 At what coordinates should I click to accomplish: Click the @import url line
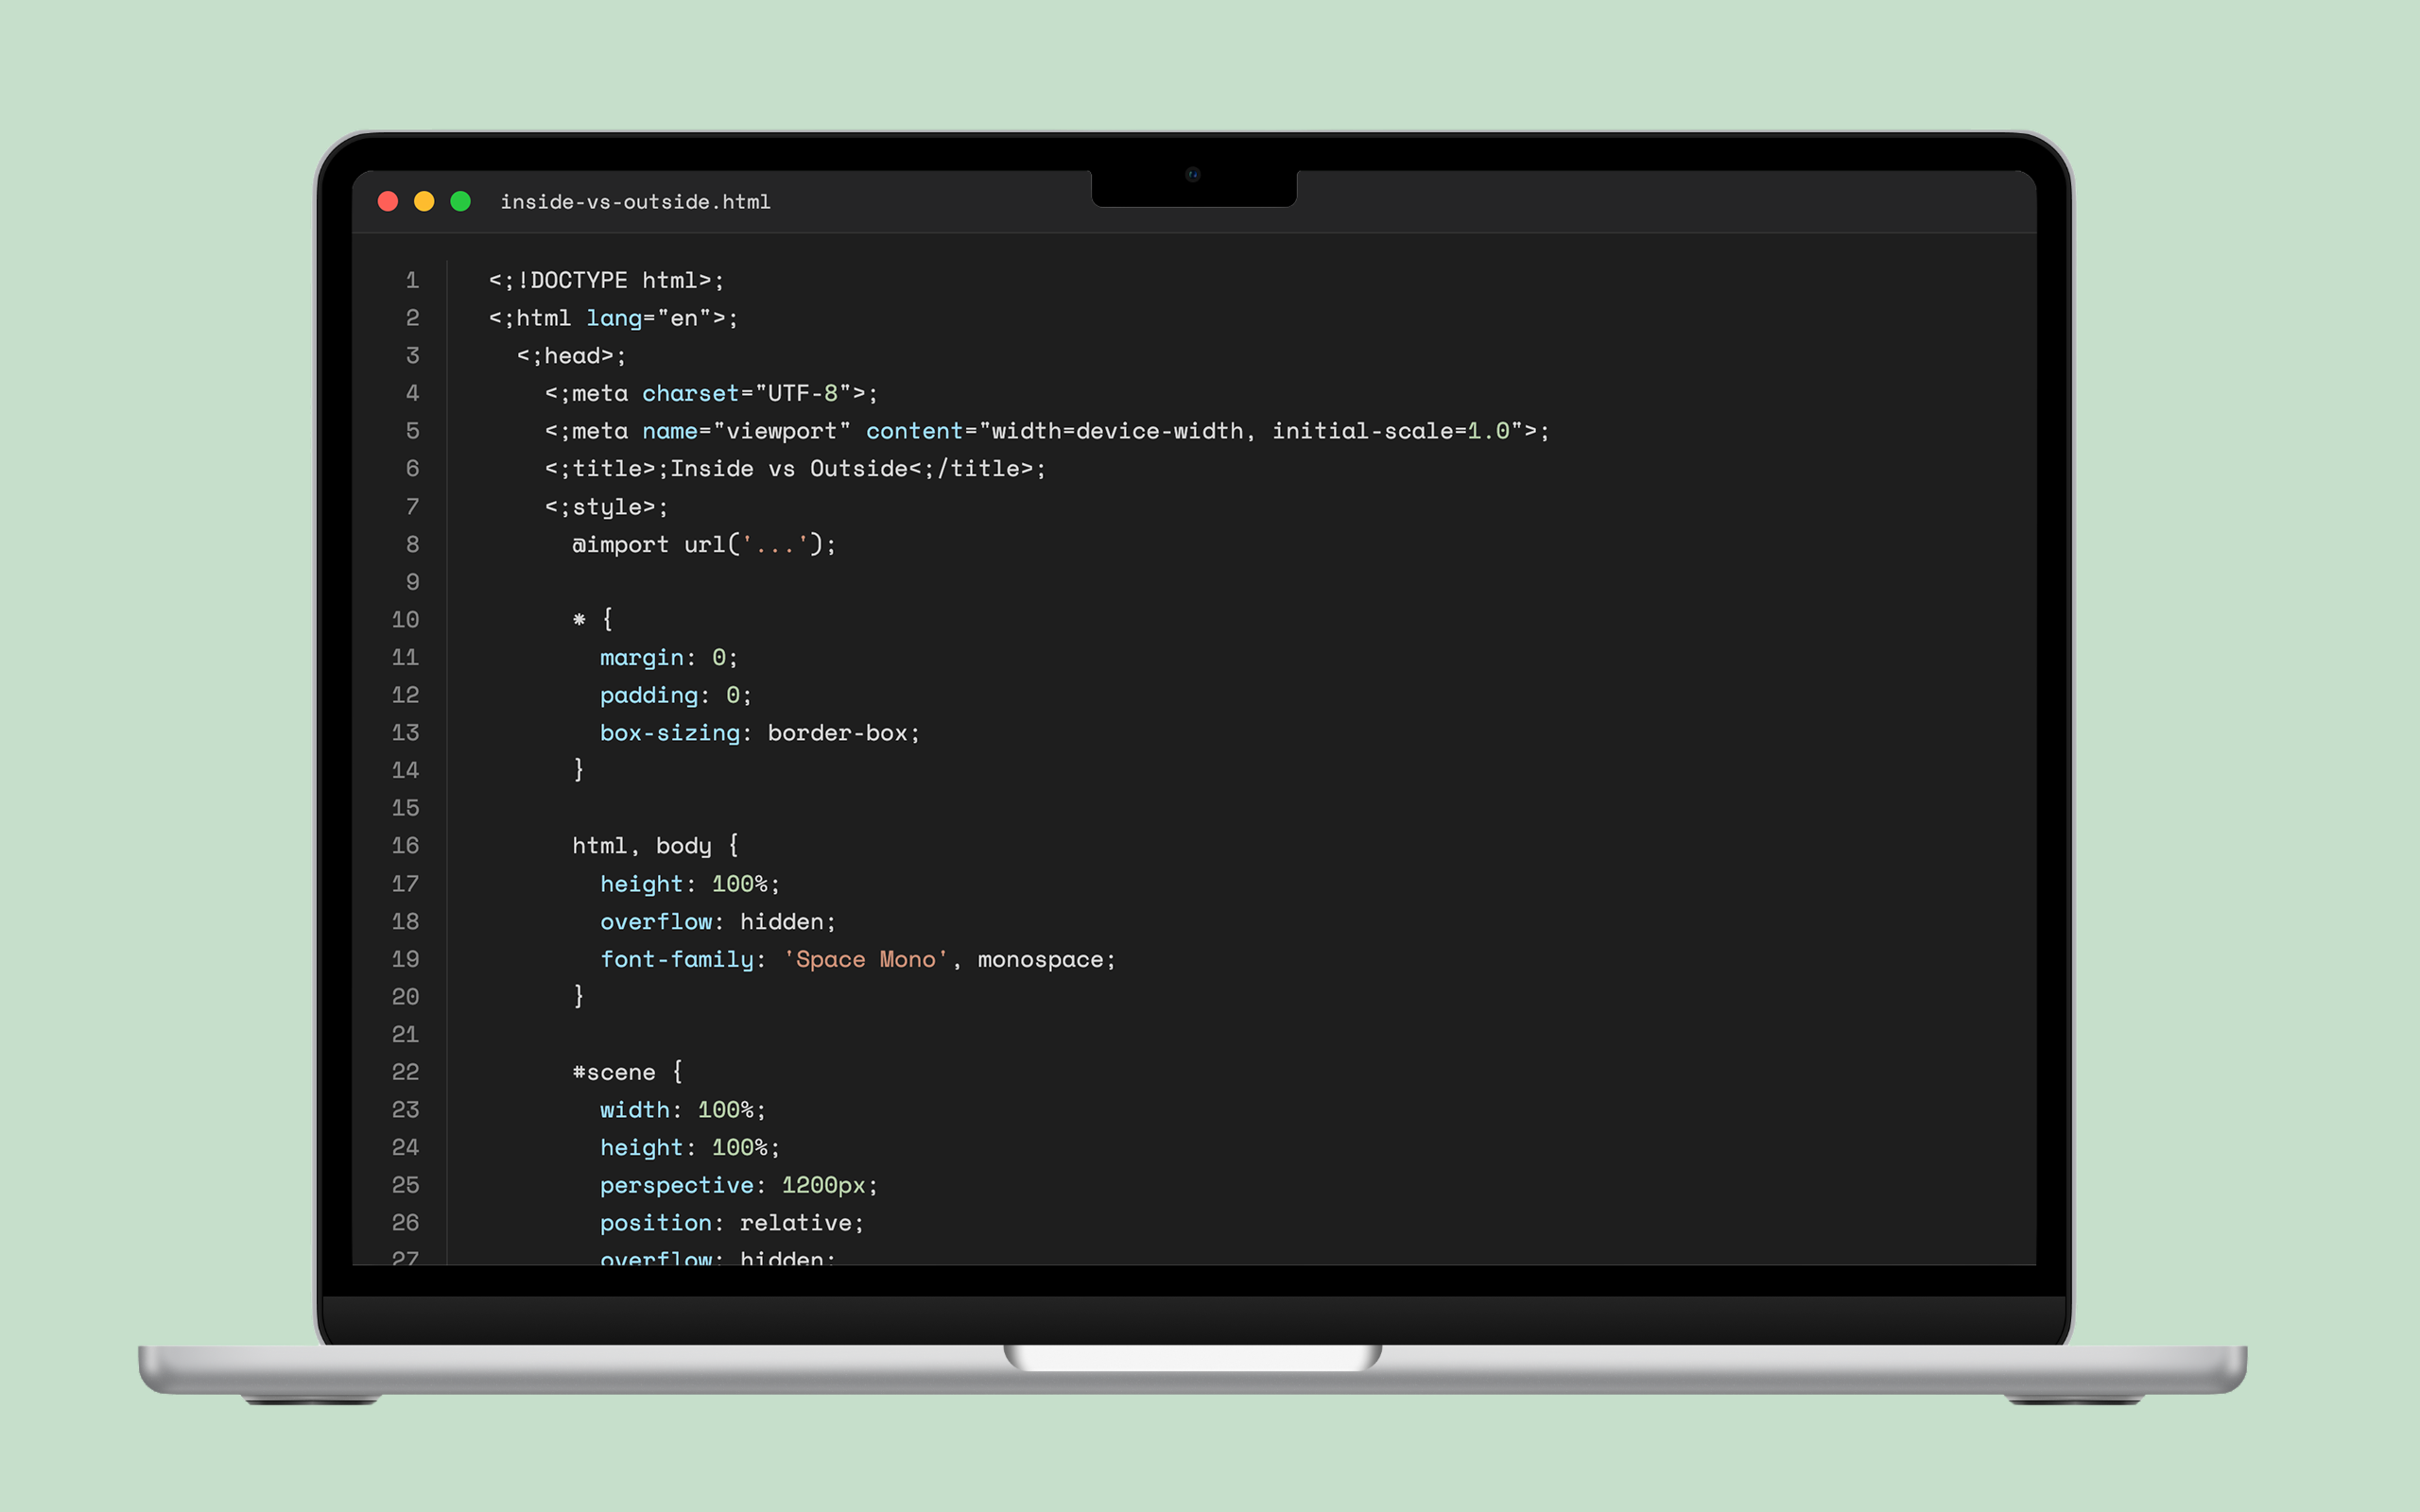(x=704, y=544)
